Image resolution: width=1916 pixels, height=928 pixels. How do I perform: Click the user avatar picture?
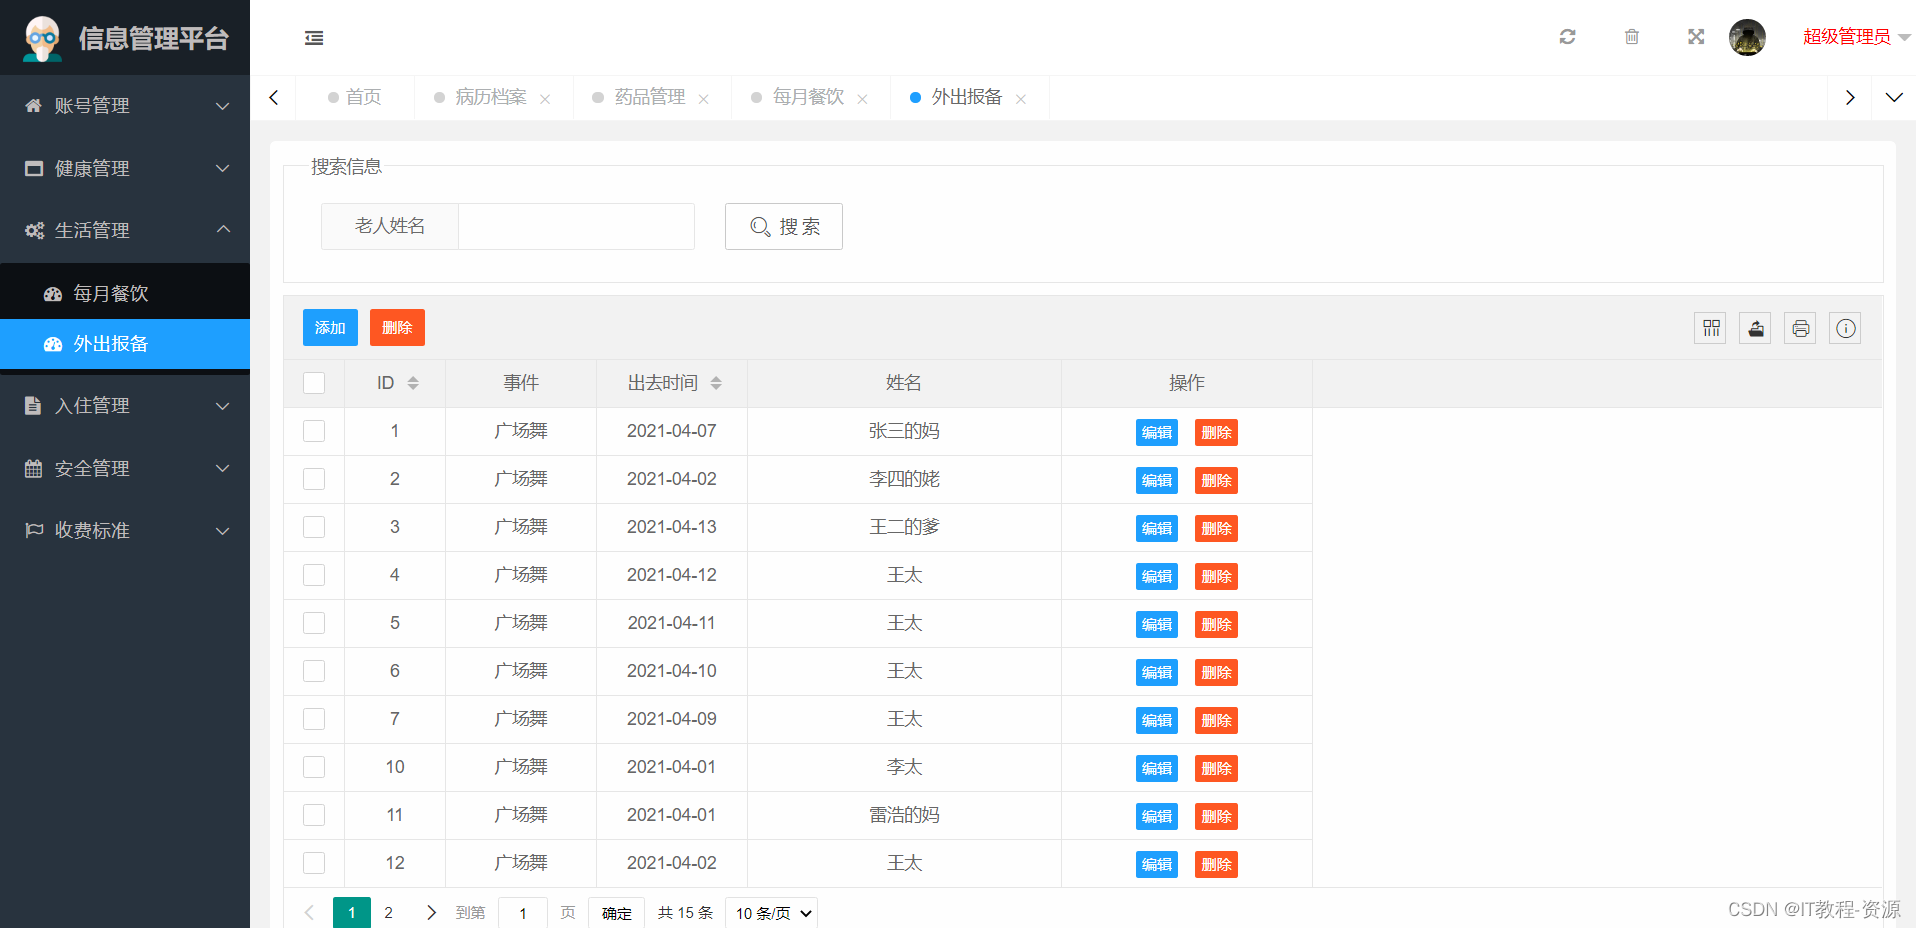(1747, 38)
